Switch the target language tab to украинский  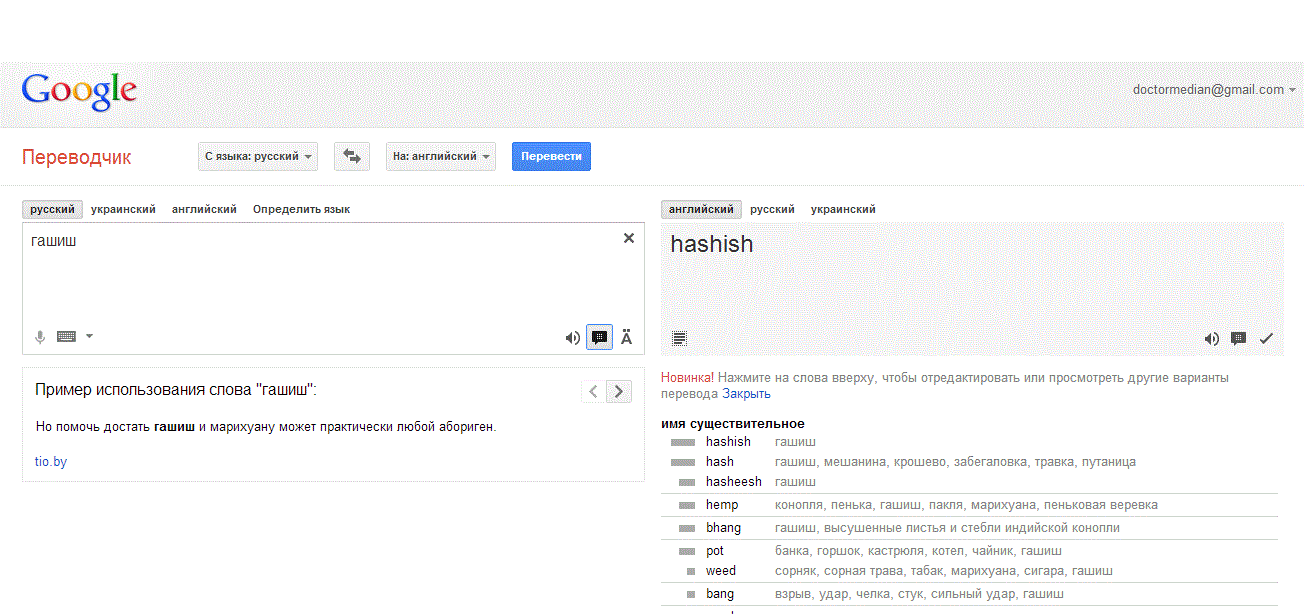tap(843, 210)
